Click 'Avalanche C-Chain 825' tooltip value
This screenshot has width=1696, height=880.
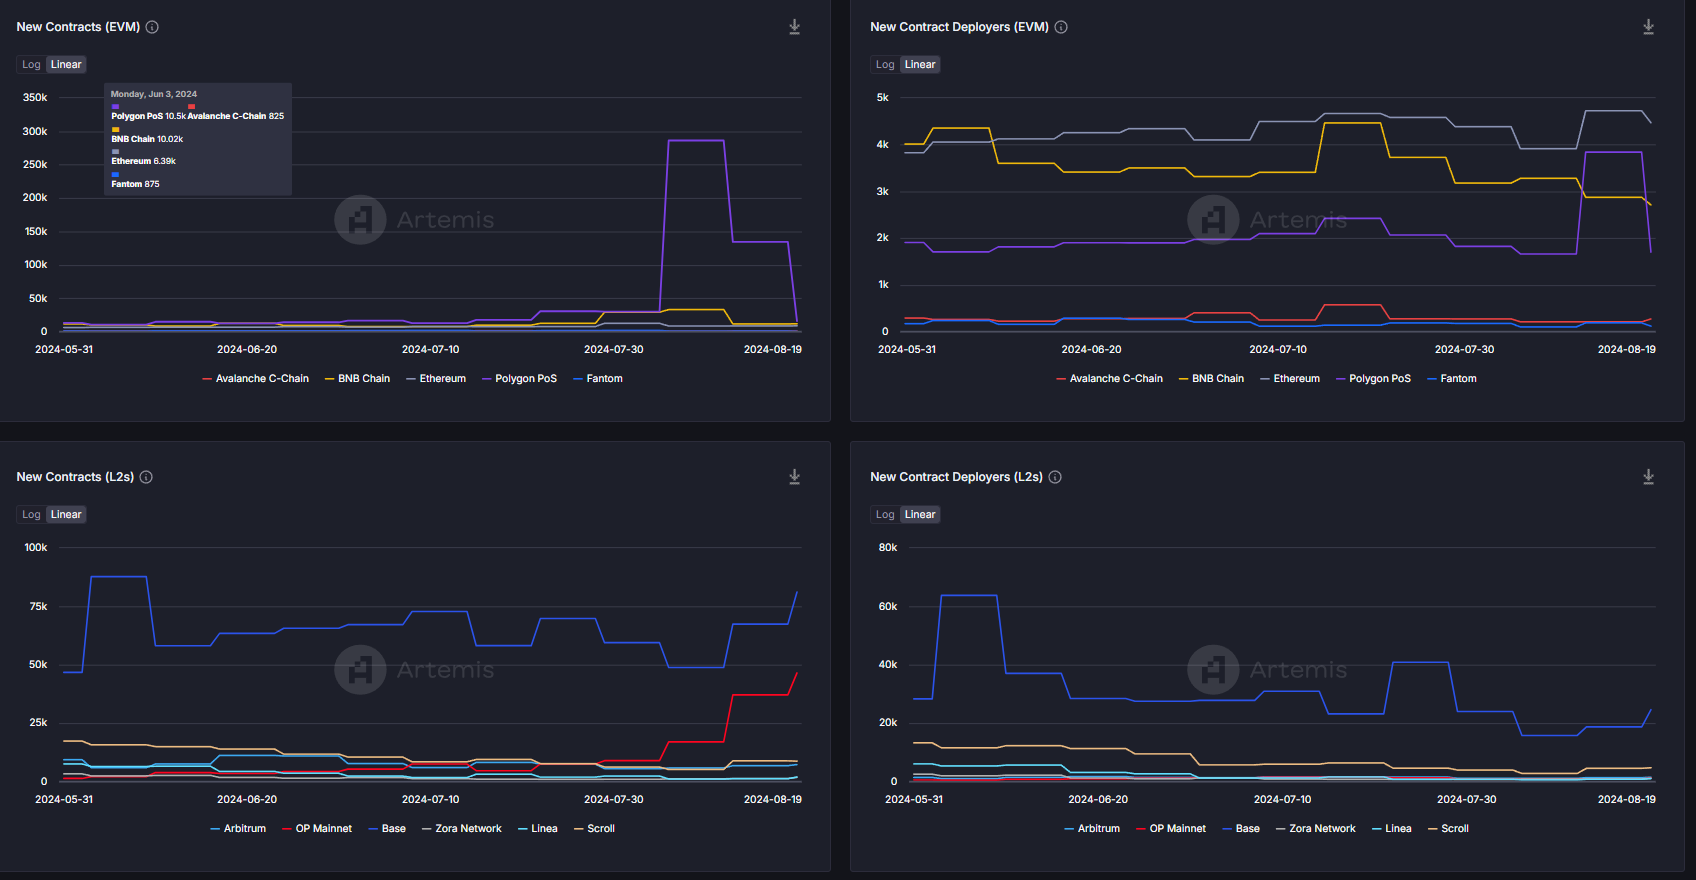[x=236, y=116]
